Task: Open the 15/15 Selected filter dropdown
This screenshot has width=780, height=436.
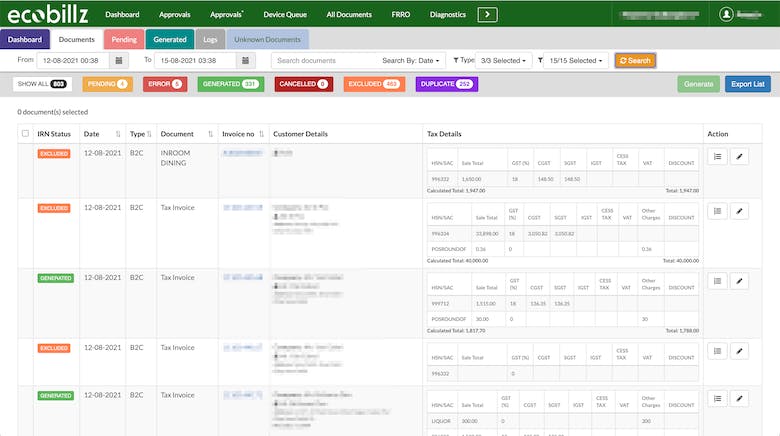Action: pyautogui.click(x=576, y=61)
